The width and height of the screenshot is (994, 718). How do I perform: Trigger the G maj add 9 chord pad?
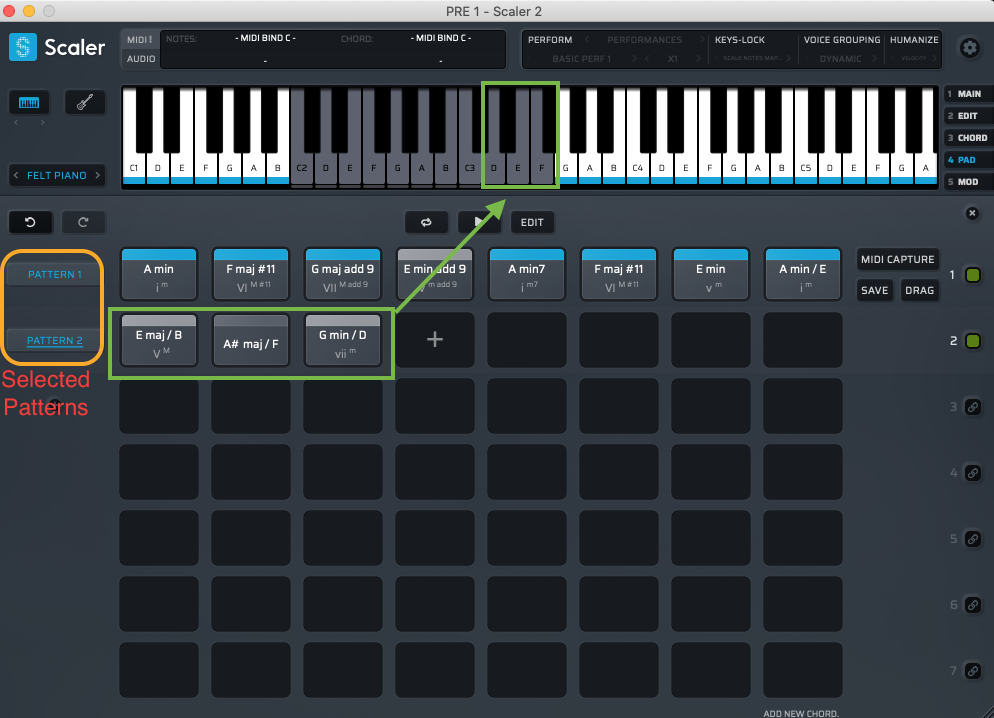click(343, 274)
